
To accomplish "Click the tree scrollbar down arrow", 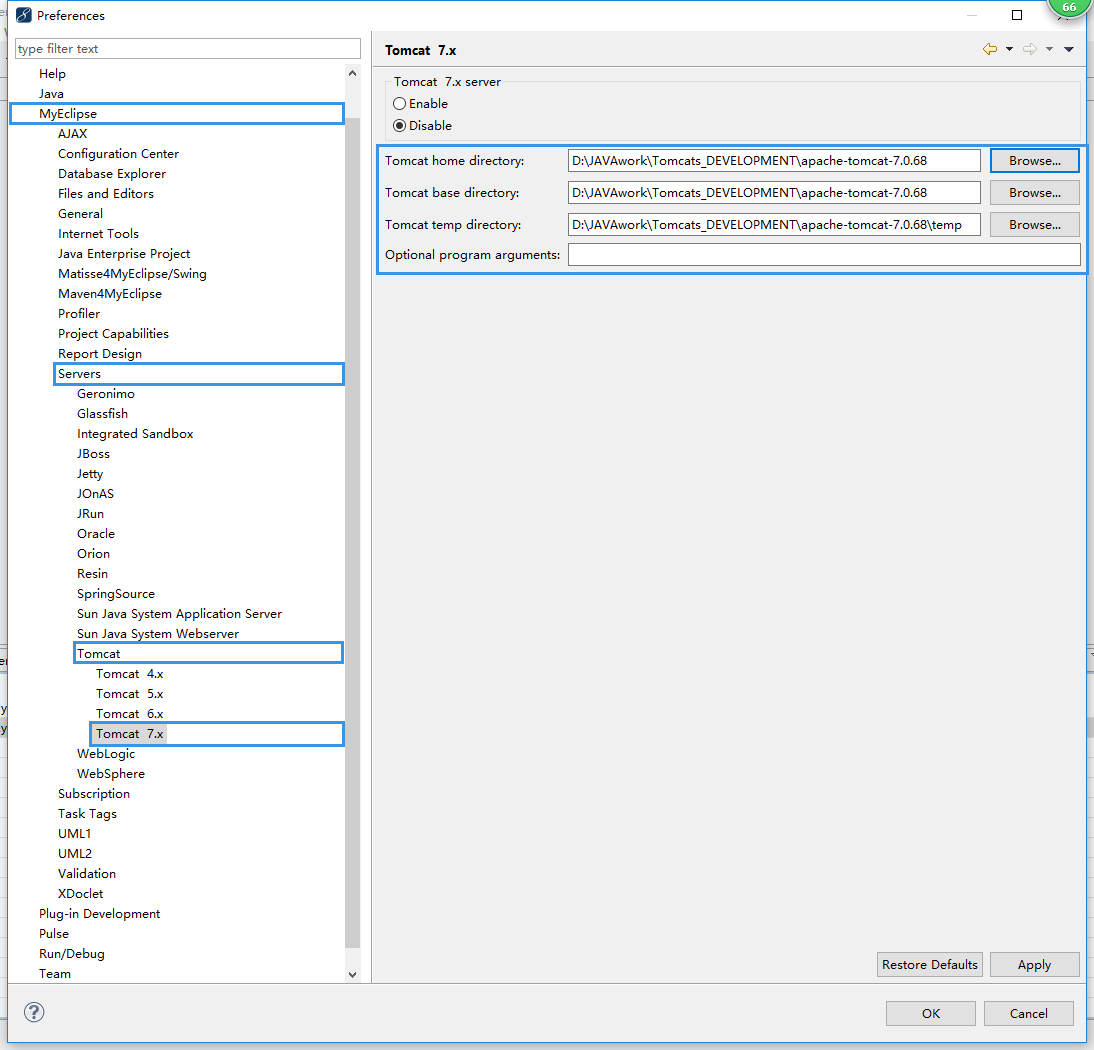I will (x=352, y=975).
